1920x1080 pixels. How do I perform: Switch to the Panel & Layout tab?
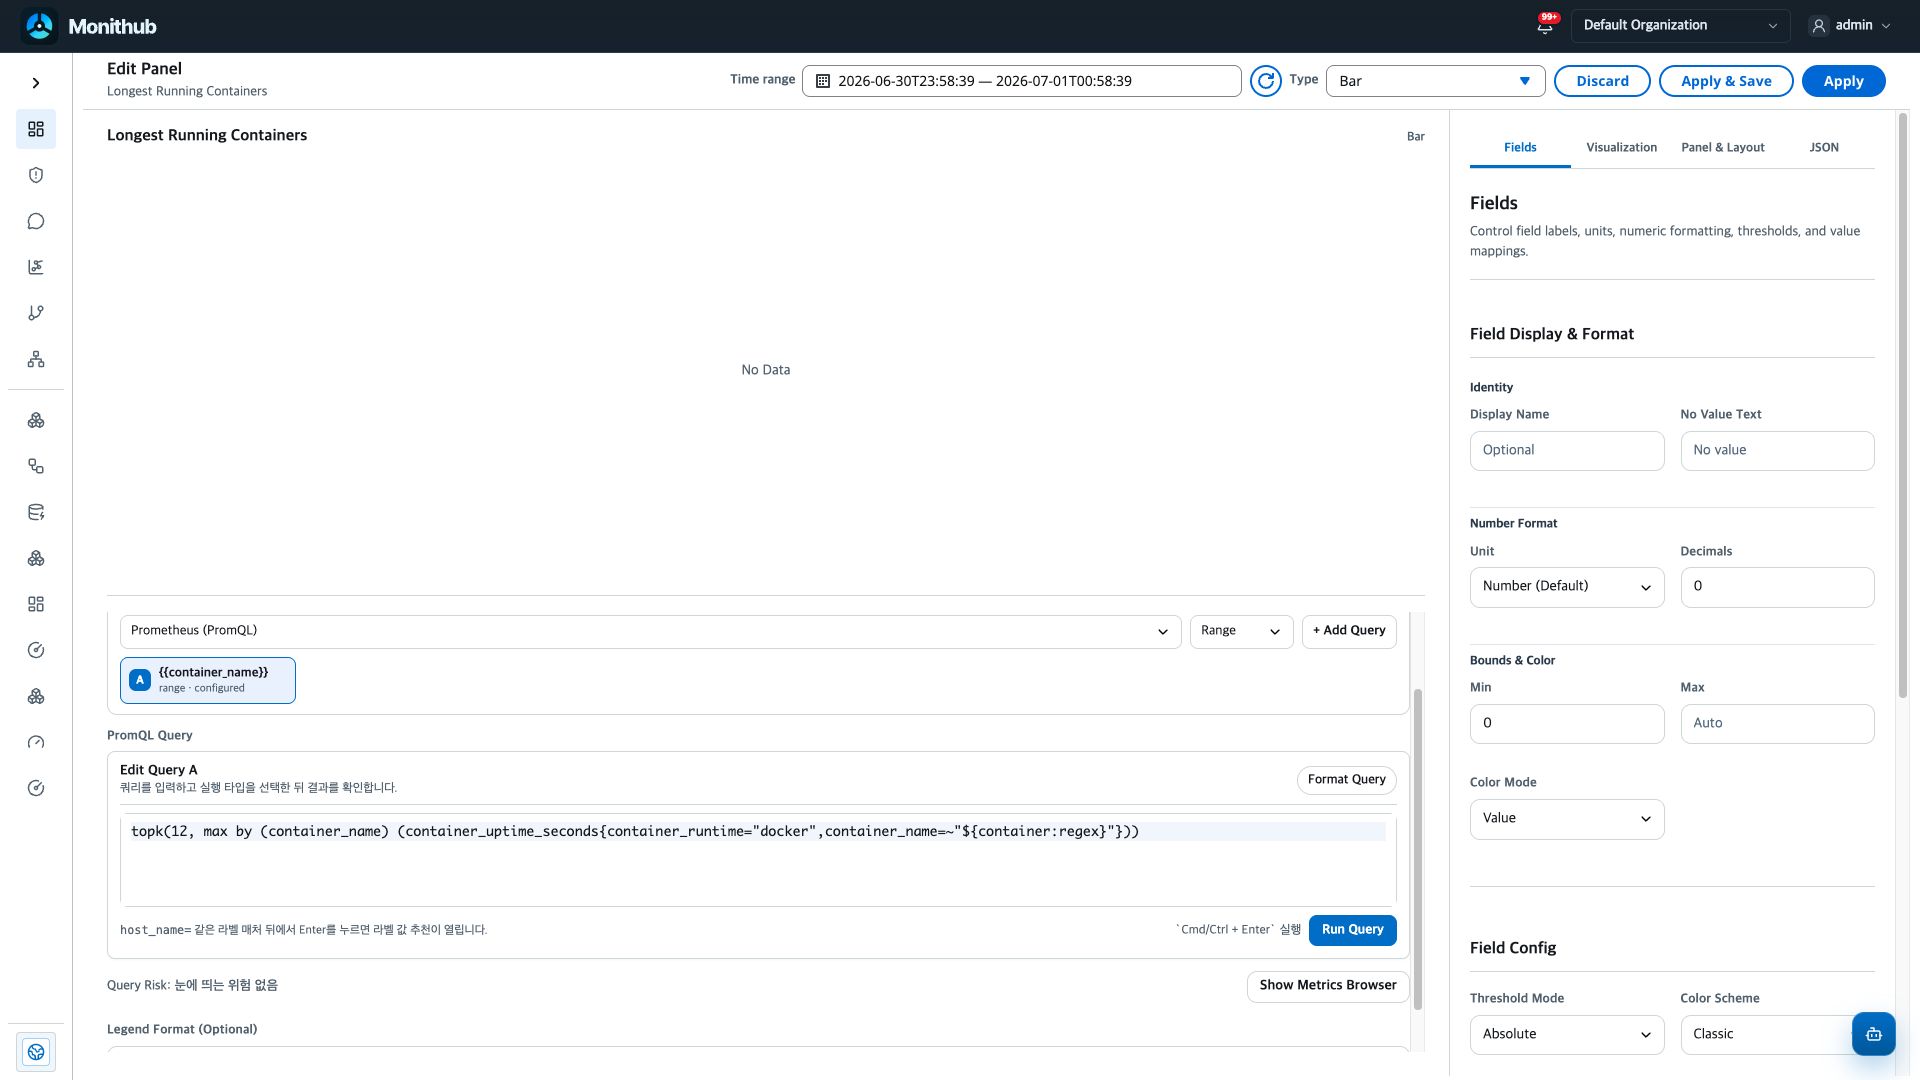tap(1722, 147)
